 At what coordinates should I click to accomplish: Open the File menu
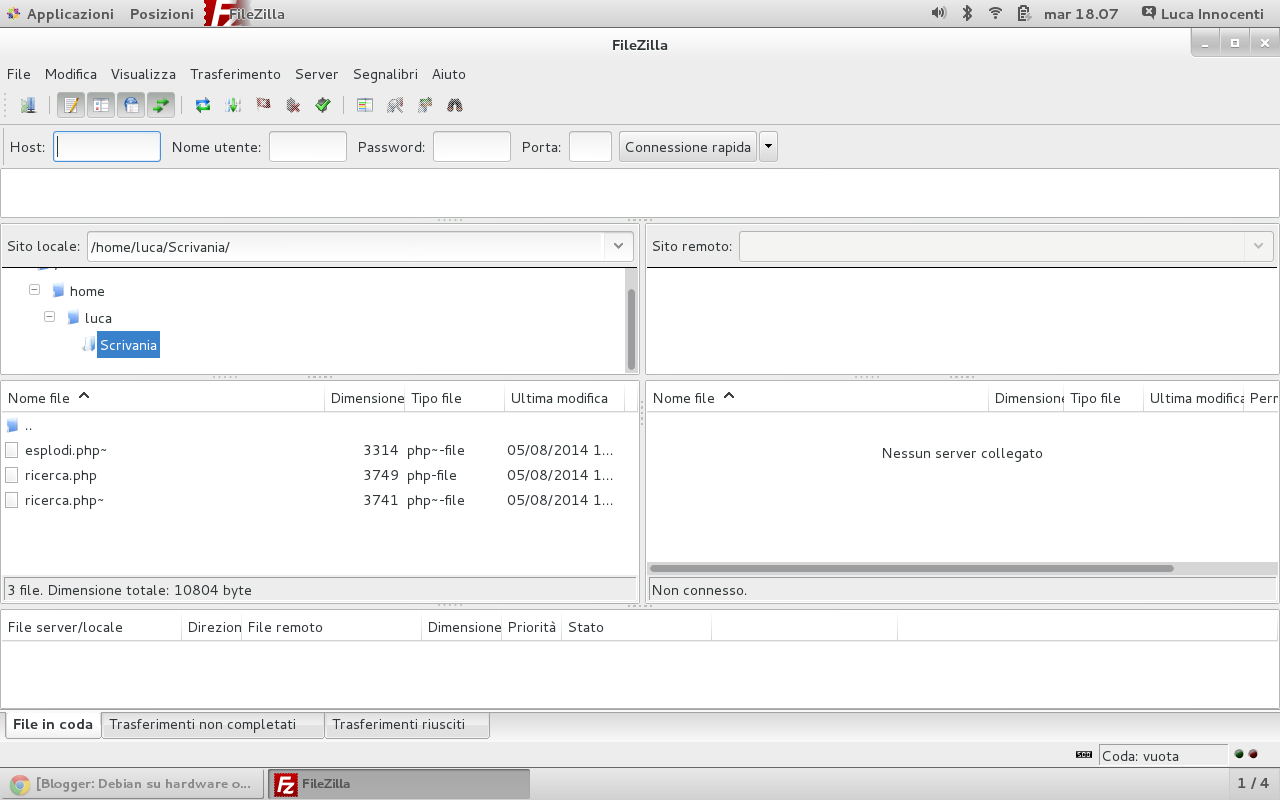tap(19, 74)
